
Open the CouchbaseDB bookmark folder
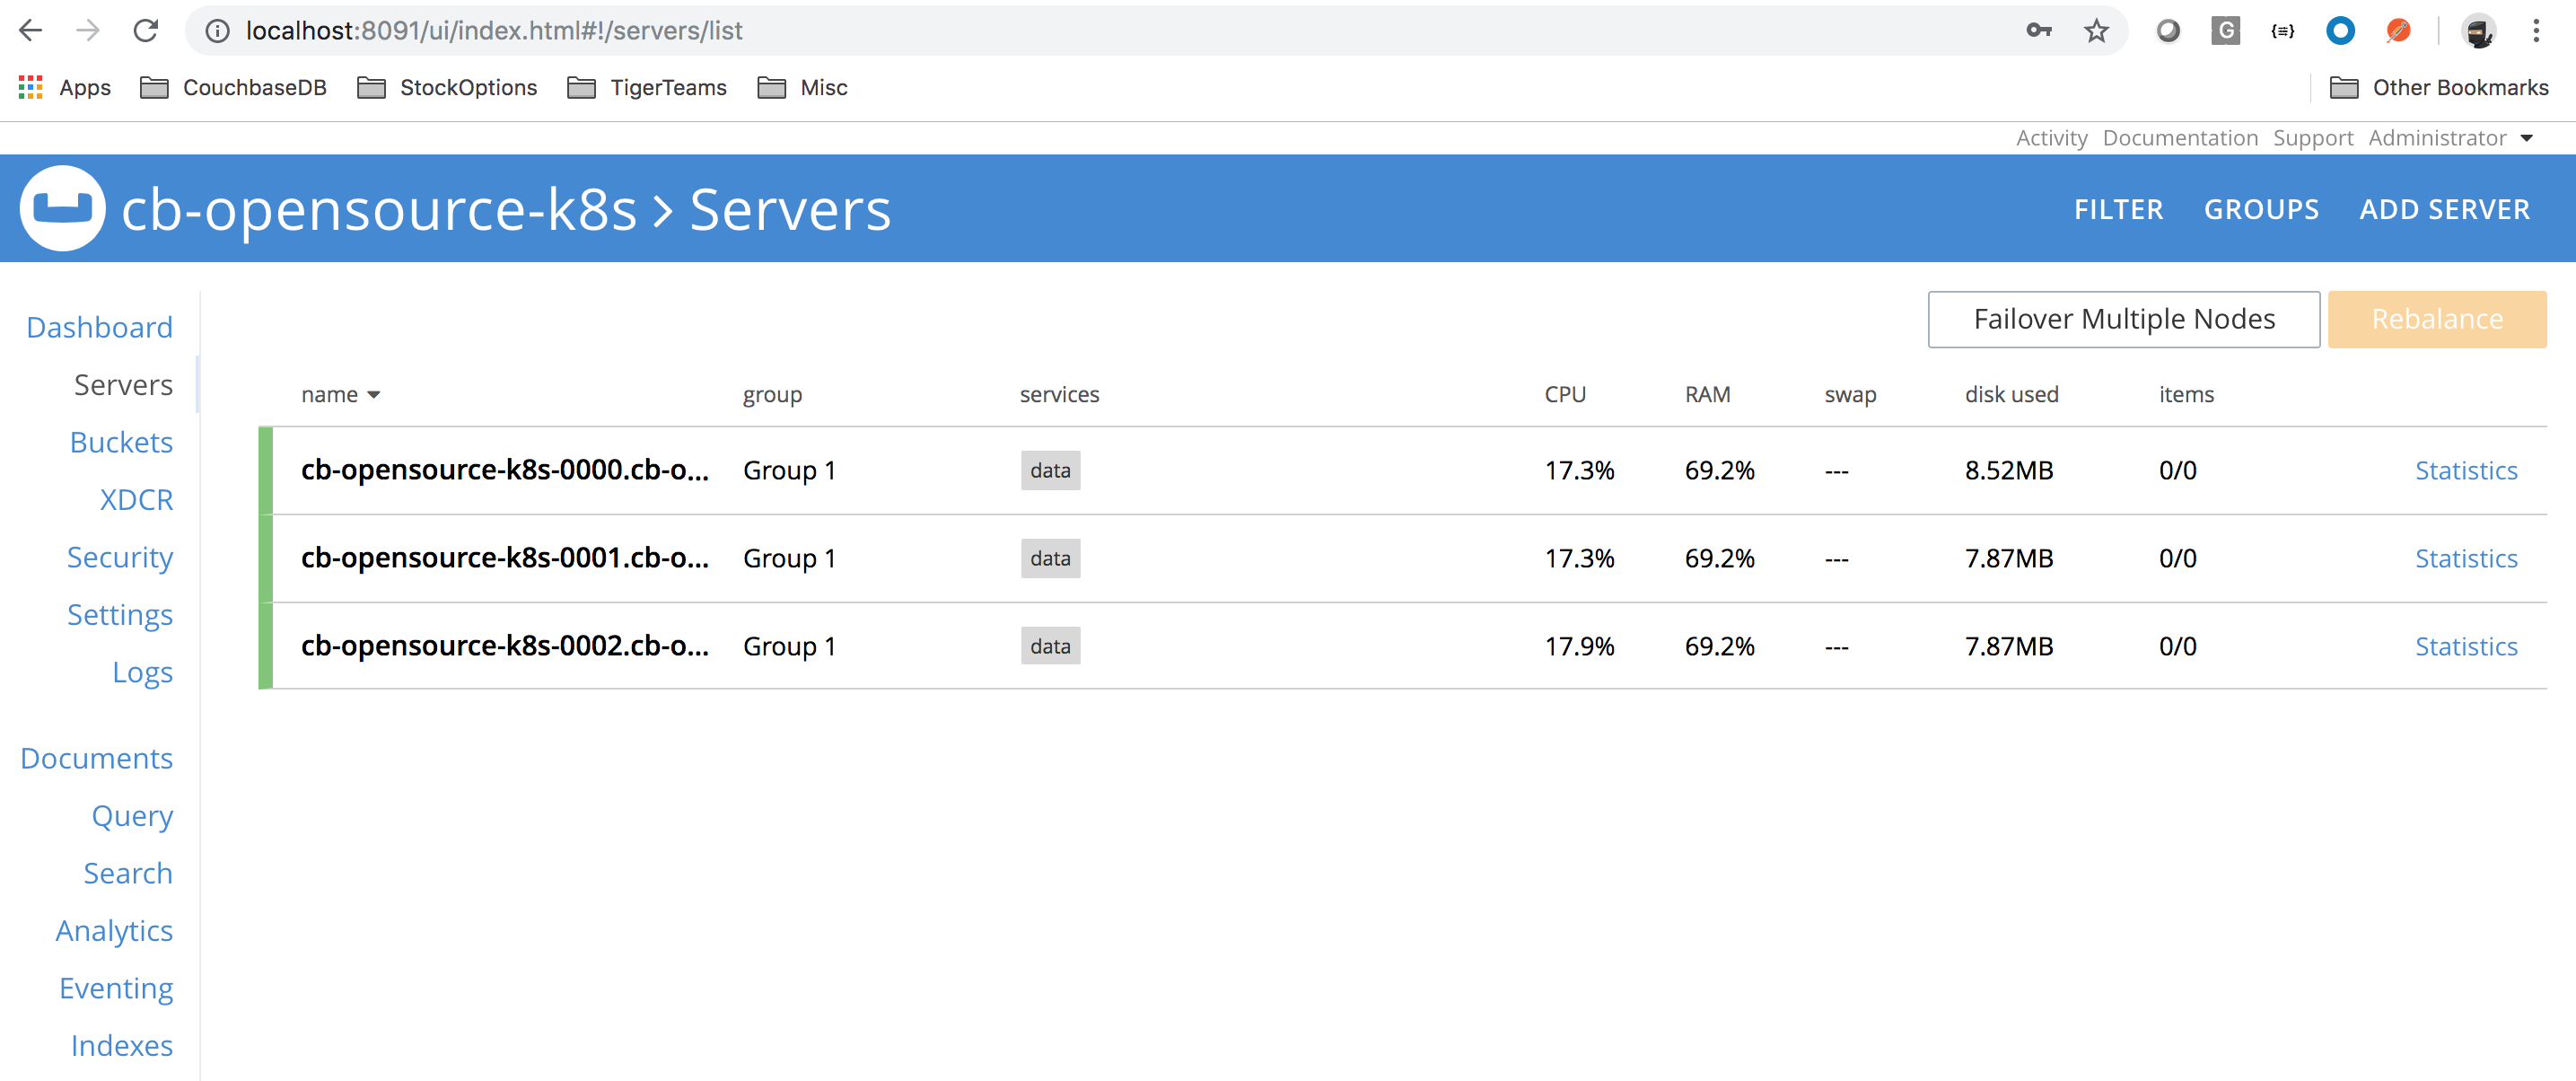point(234,88)
